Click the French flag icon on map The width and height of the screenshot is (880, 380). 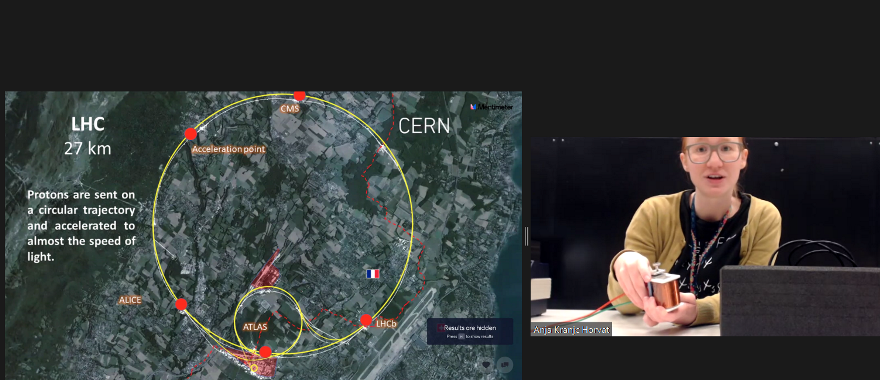[x=373, y=274]
